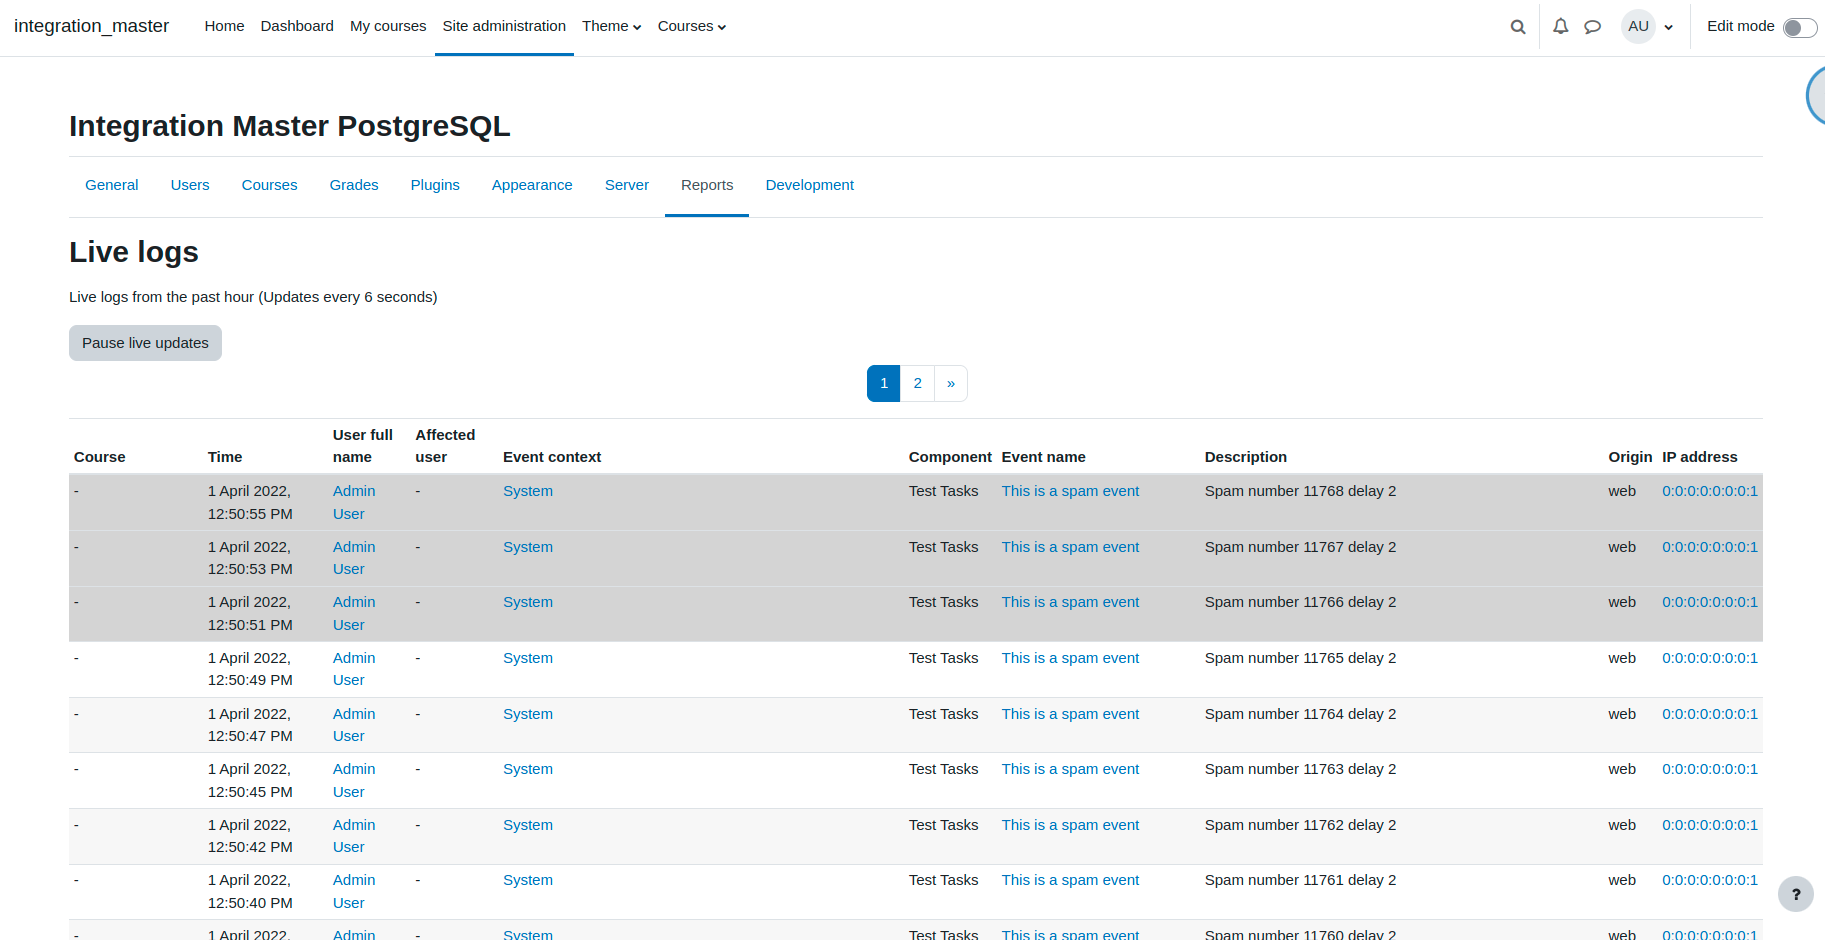This screenshot has width=1825, height=940.
Task: Switch to the Development tab
Action: (810, 185)
